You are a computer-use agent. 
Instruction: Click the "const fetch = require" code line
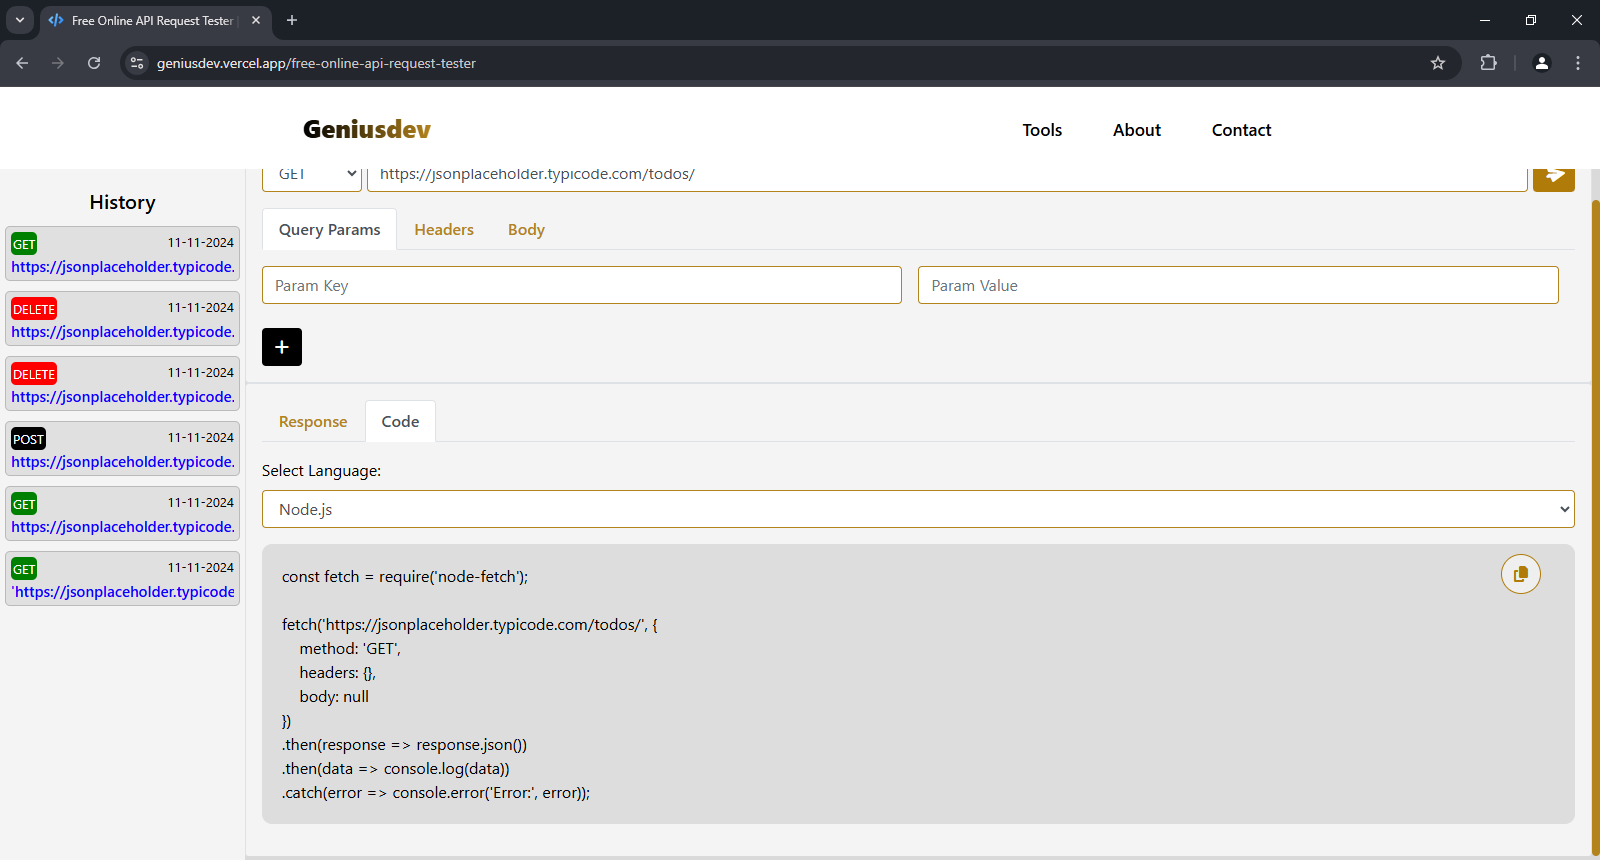[405, 577]
